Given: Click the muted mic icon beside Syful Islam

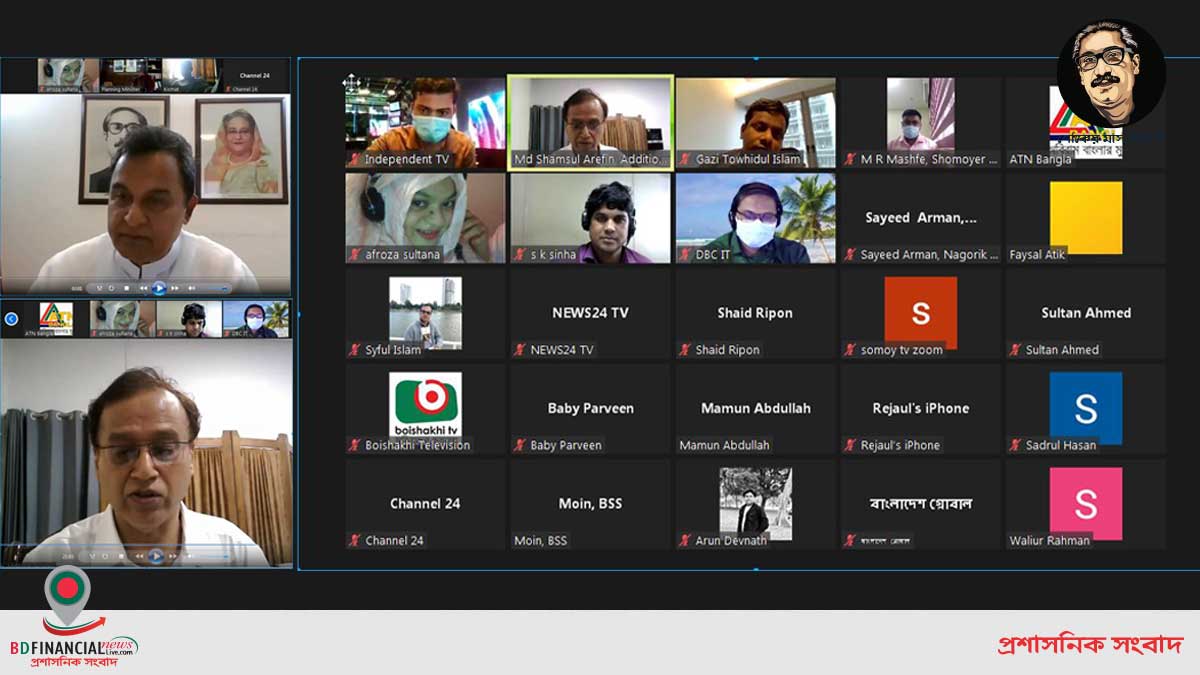Looking at the screenshot, I should tap(354, 350).
